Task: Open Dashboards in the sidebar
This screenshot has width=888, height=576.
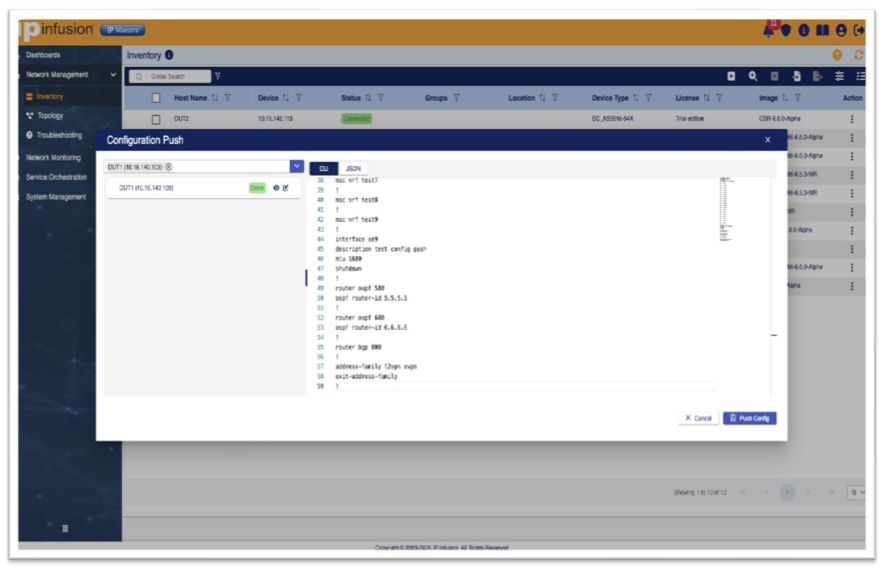Action: click(x=43, y=55)
